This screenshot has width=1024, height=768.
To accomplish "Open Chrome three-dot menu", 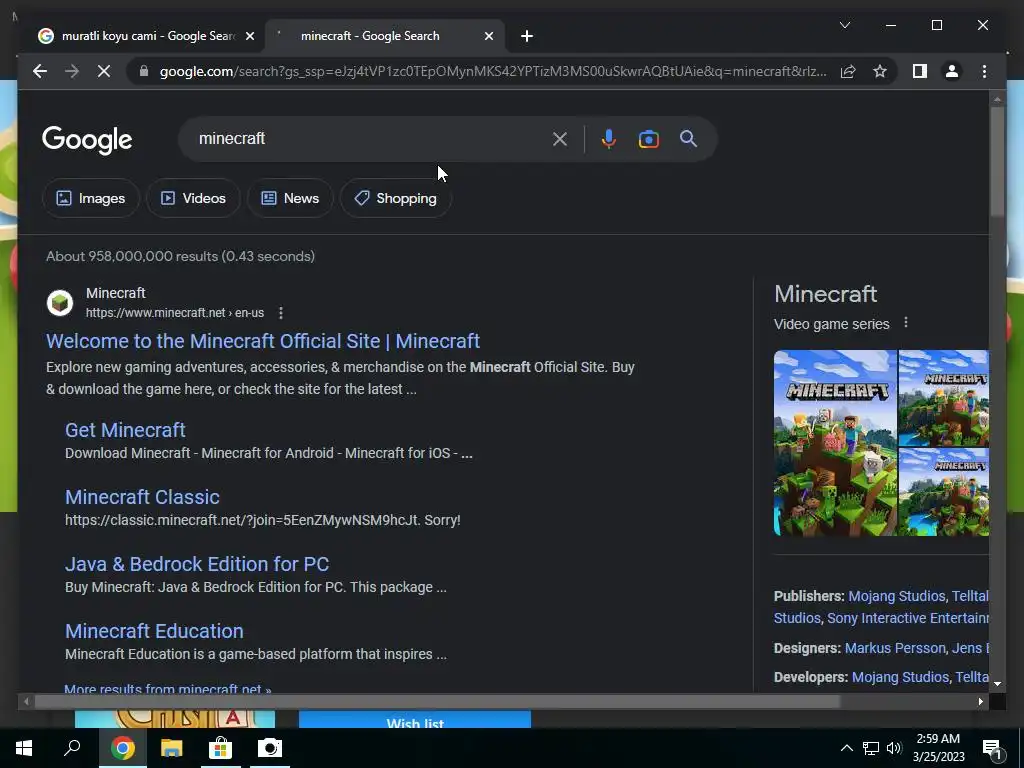I will (984, 71).
